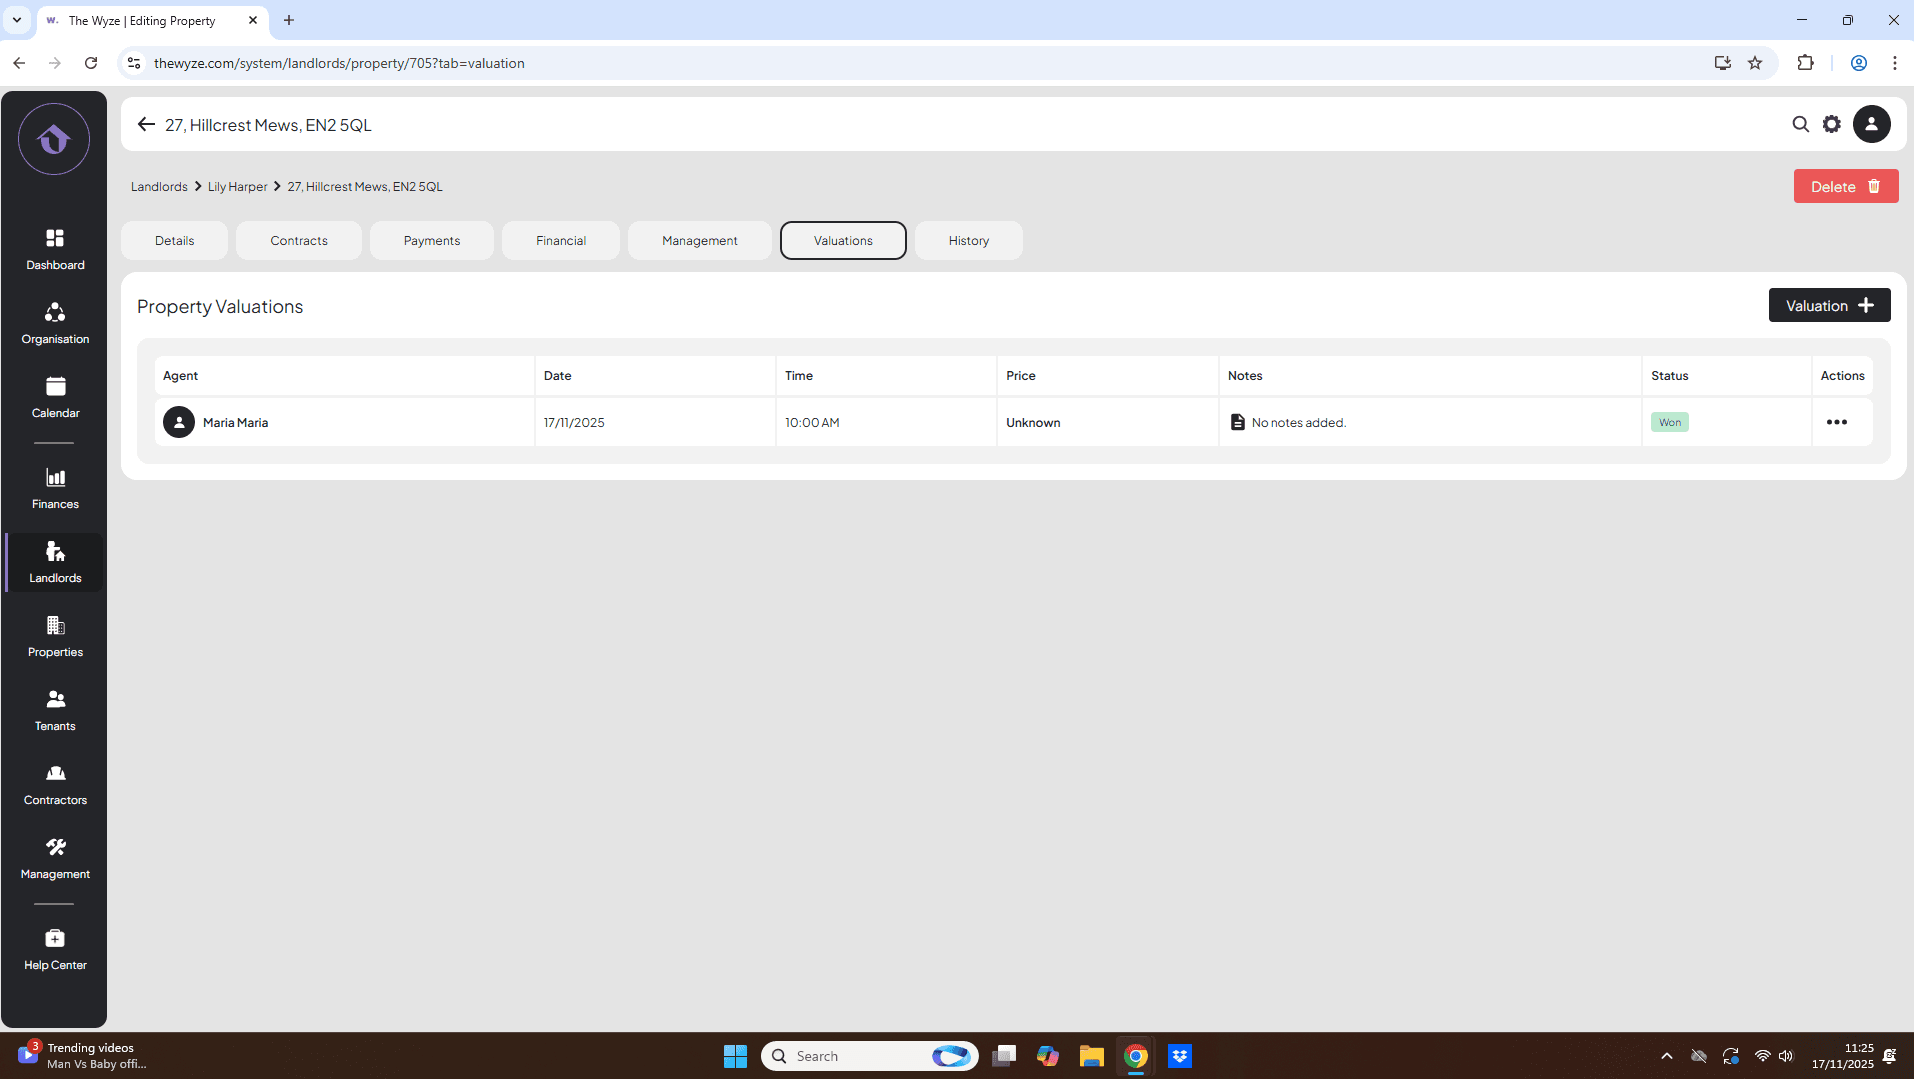Select Tenants in the sidebar
Image resolution: width=1914 pixels, height=1079 pixels.
[x=55, y=710]
